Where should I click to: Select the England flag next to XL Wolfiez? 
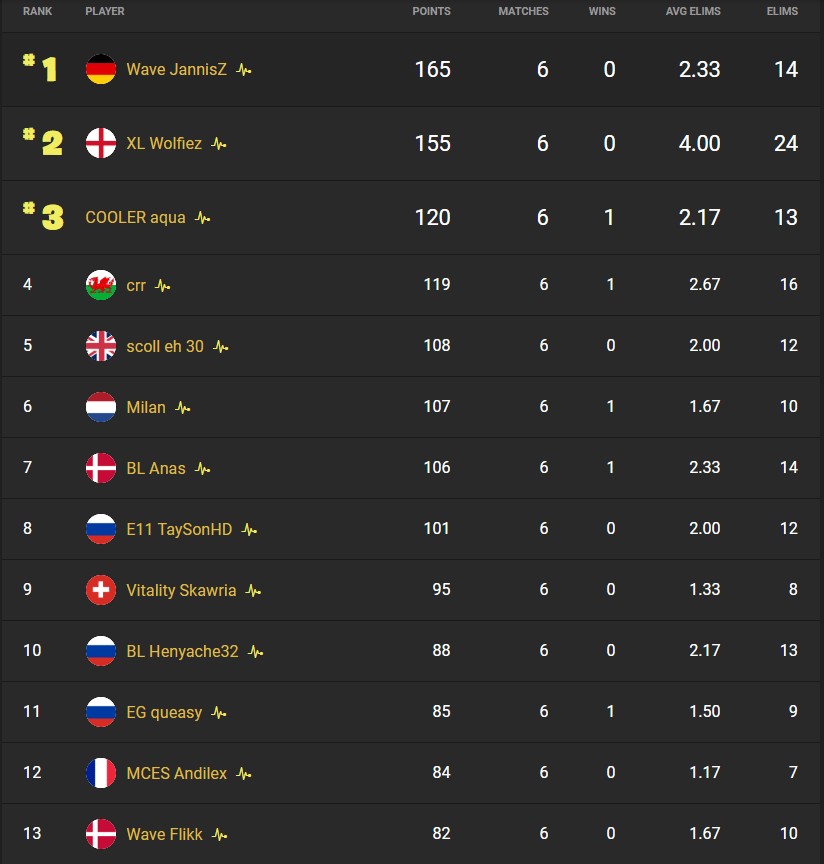coord(101,143)
